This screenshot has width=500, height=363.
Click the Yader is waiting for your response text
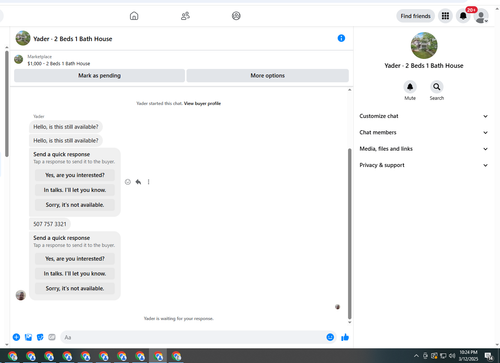coord(178,319)
